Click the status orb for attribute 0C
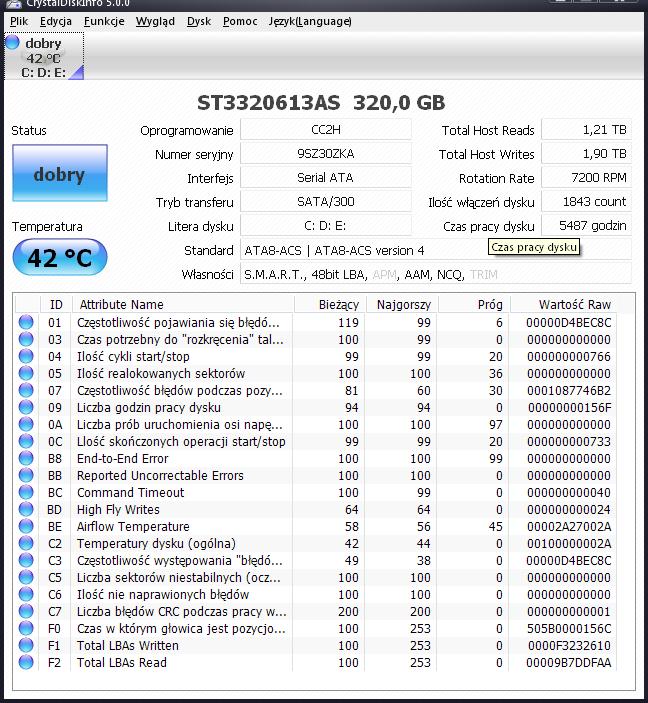The width and height of the screenshot is (648, 703). (x=26, y=441)
